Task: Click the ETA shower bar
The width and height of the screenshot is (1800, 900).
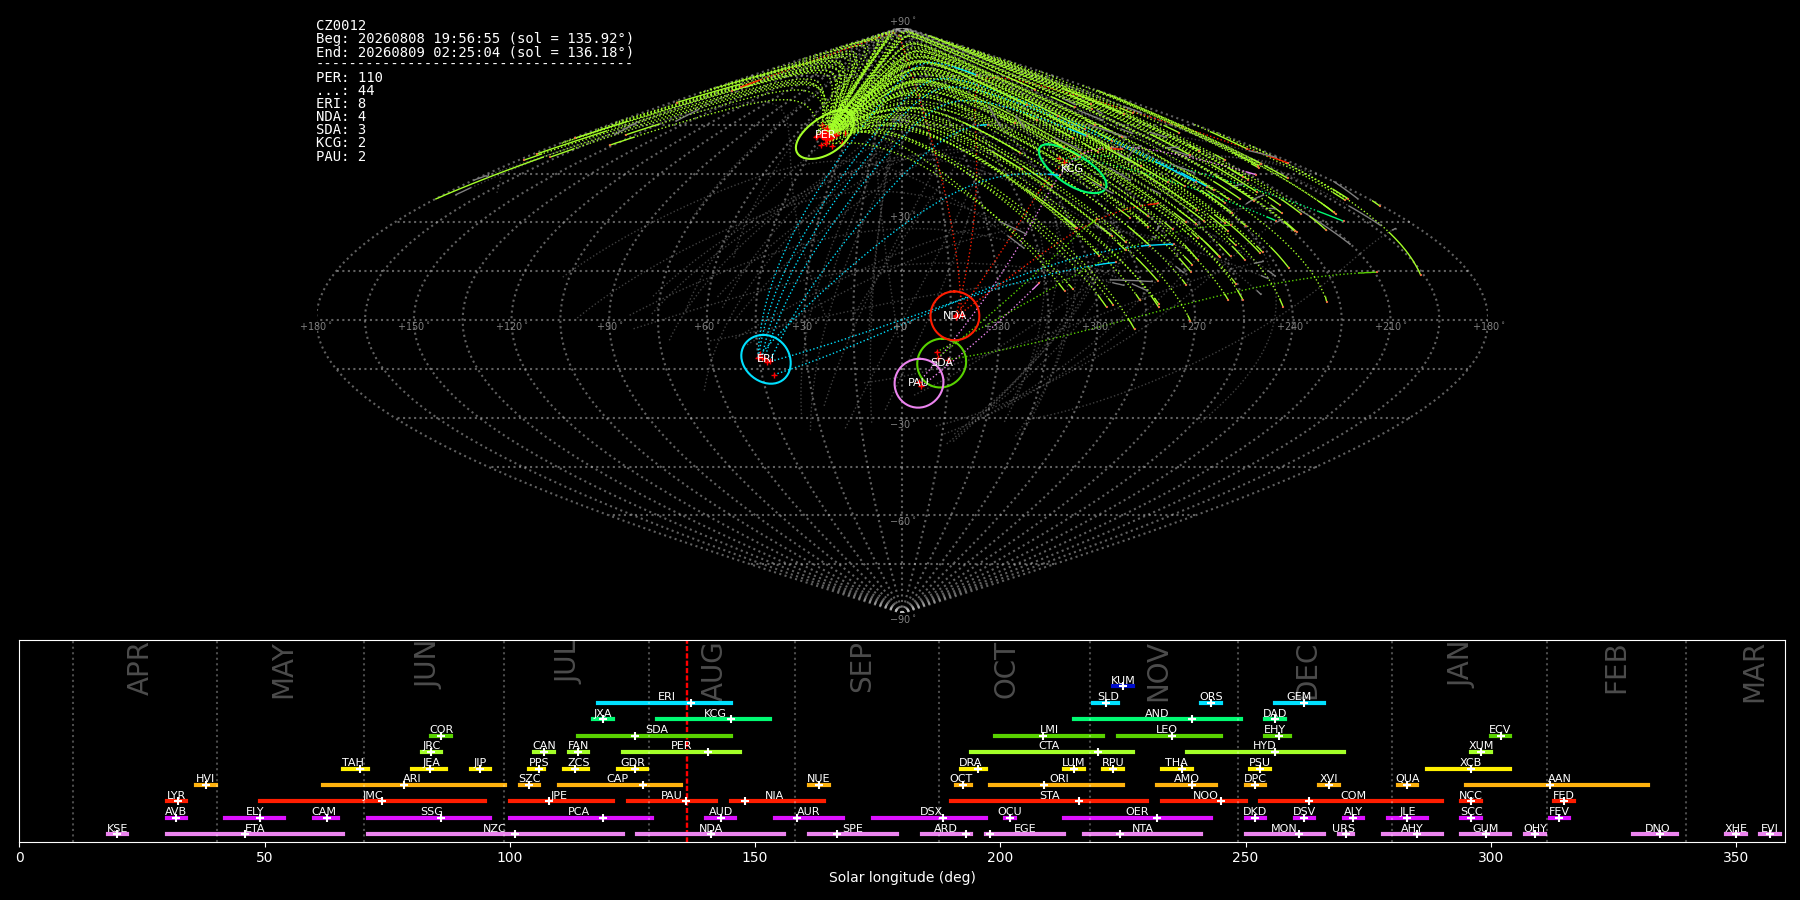Action: [255, 834]
